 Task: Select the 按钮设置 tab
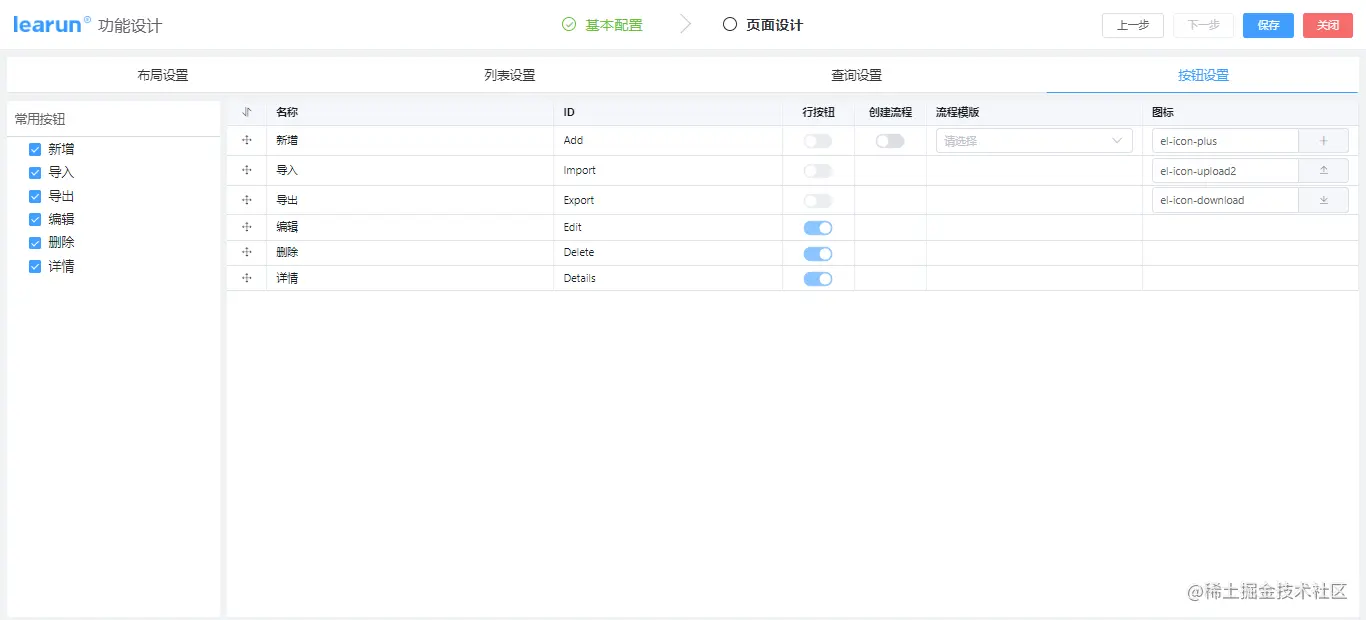click(1203, 75)
